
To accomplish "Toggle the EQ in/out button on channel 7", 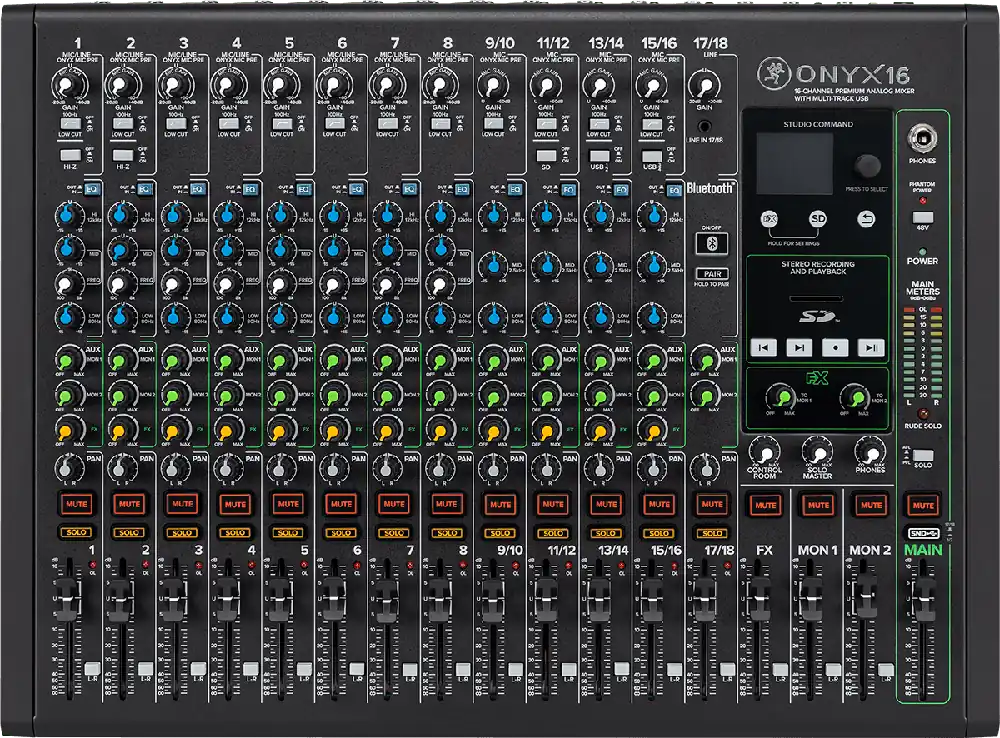I will click(x=409, y=189).
